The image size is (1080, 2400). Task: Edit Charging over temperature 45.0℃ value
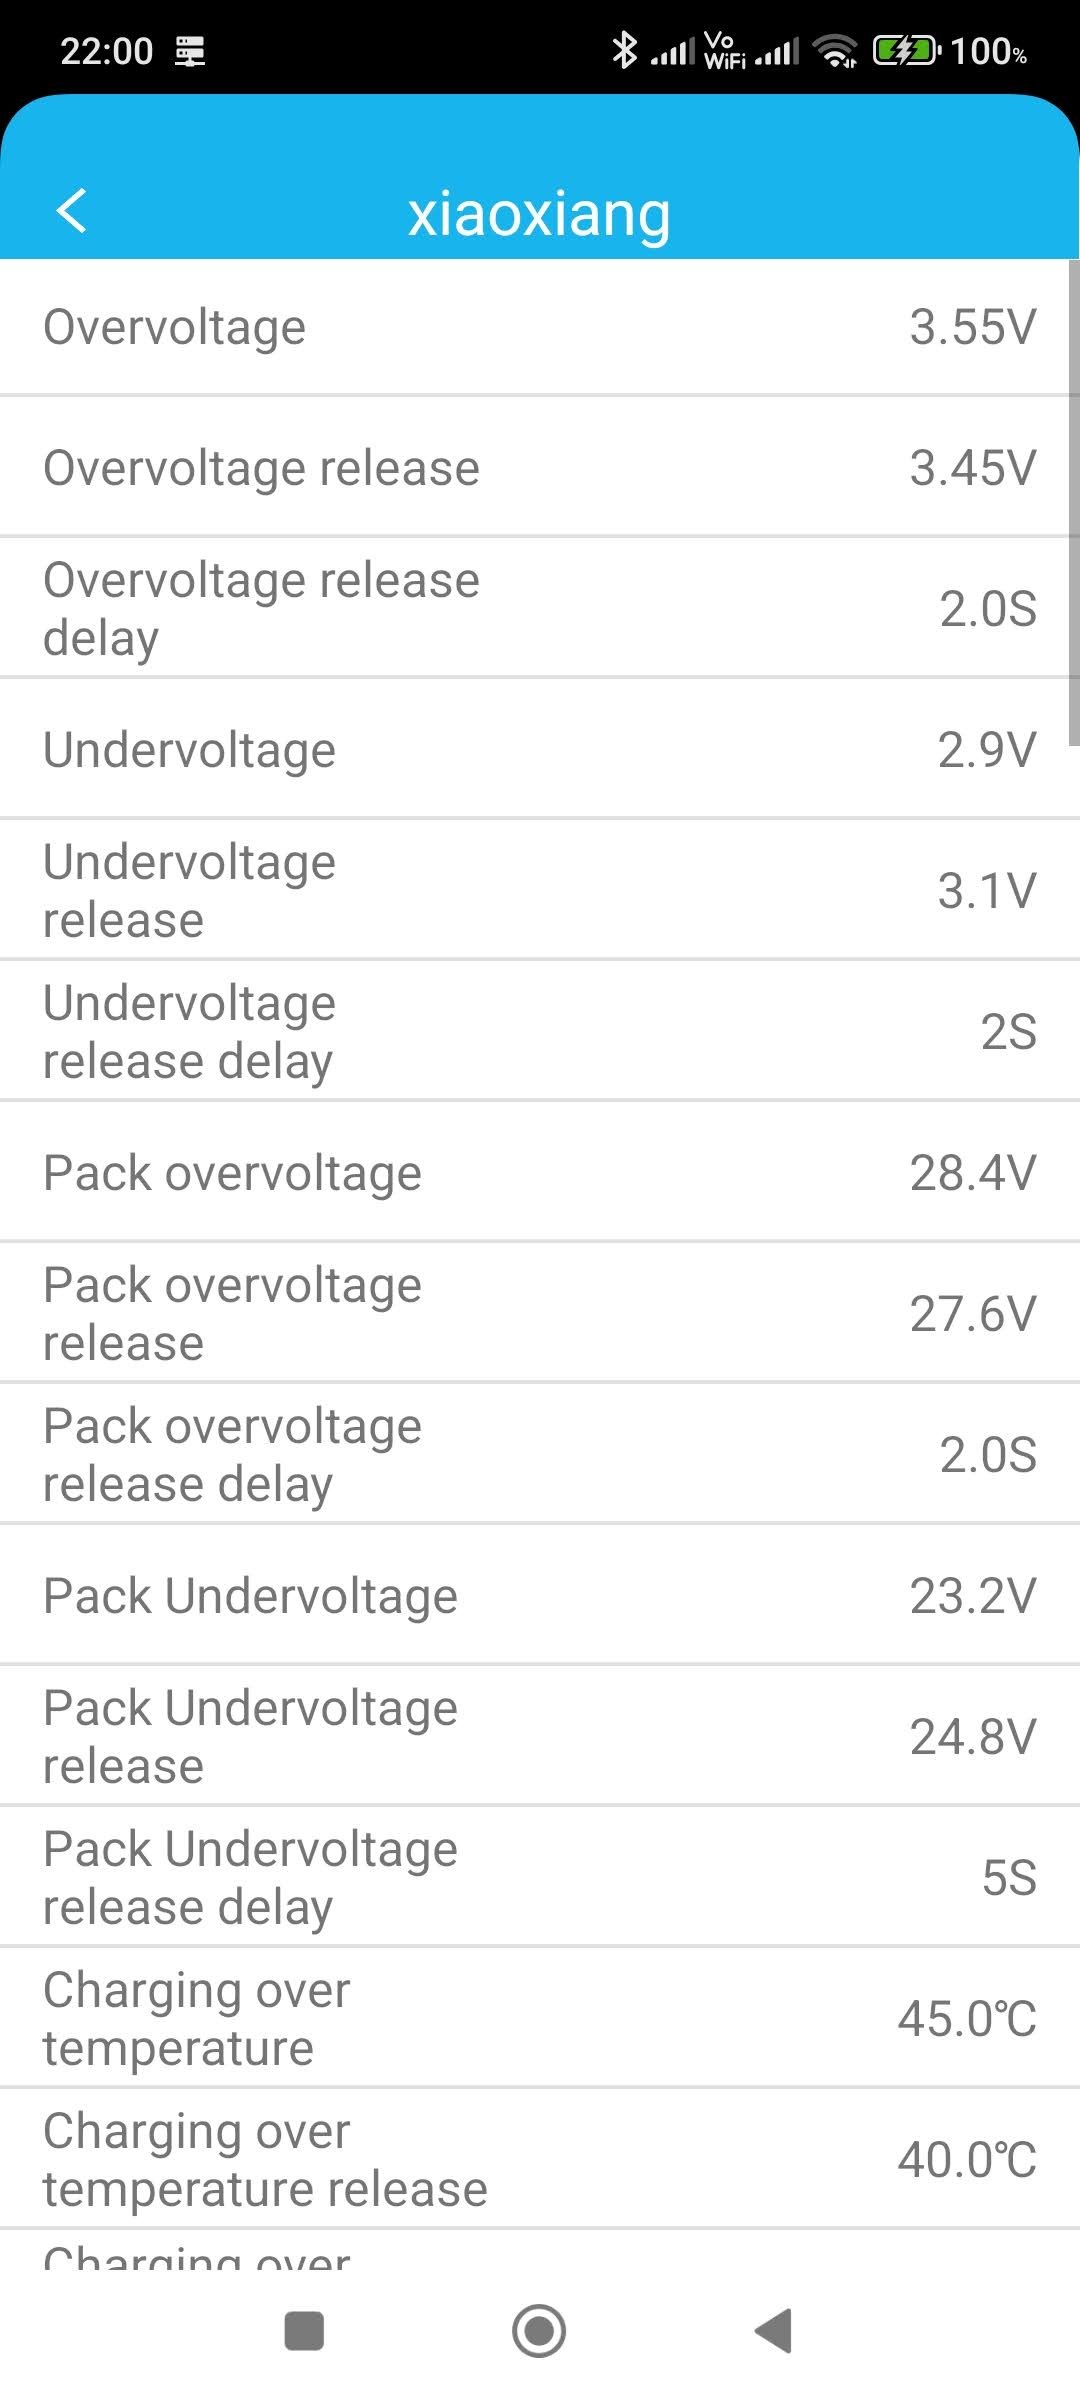[x=540, y=2019]
